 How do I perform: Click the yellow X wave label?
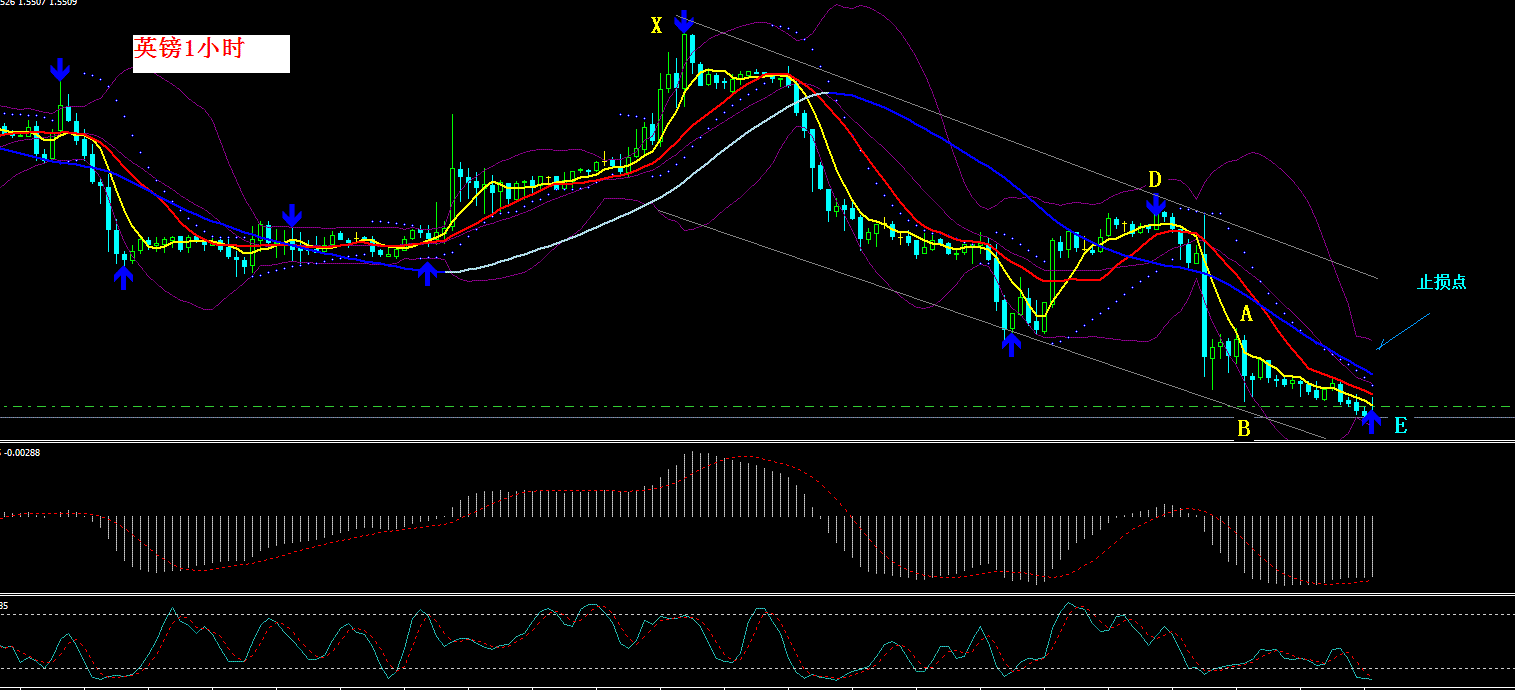point(656,26)
